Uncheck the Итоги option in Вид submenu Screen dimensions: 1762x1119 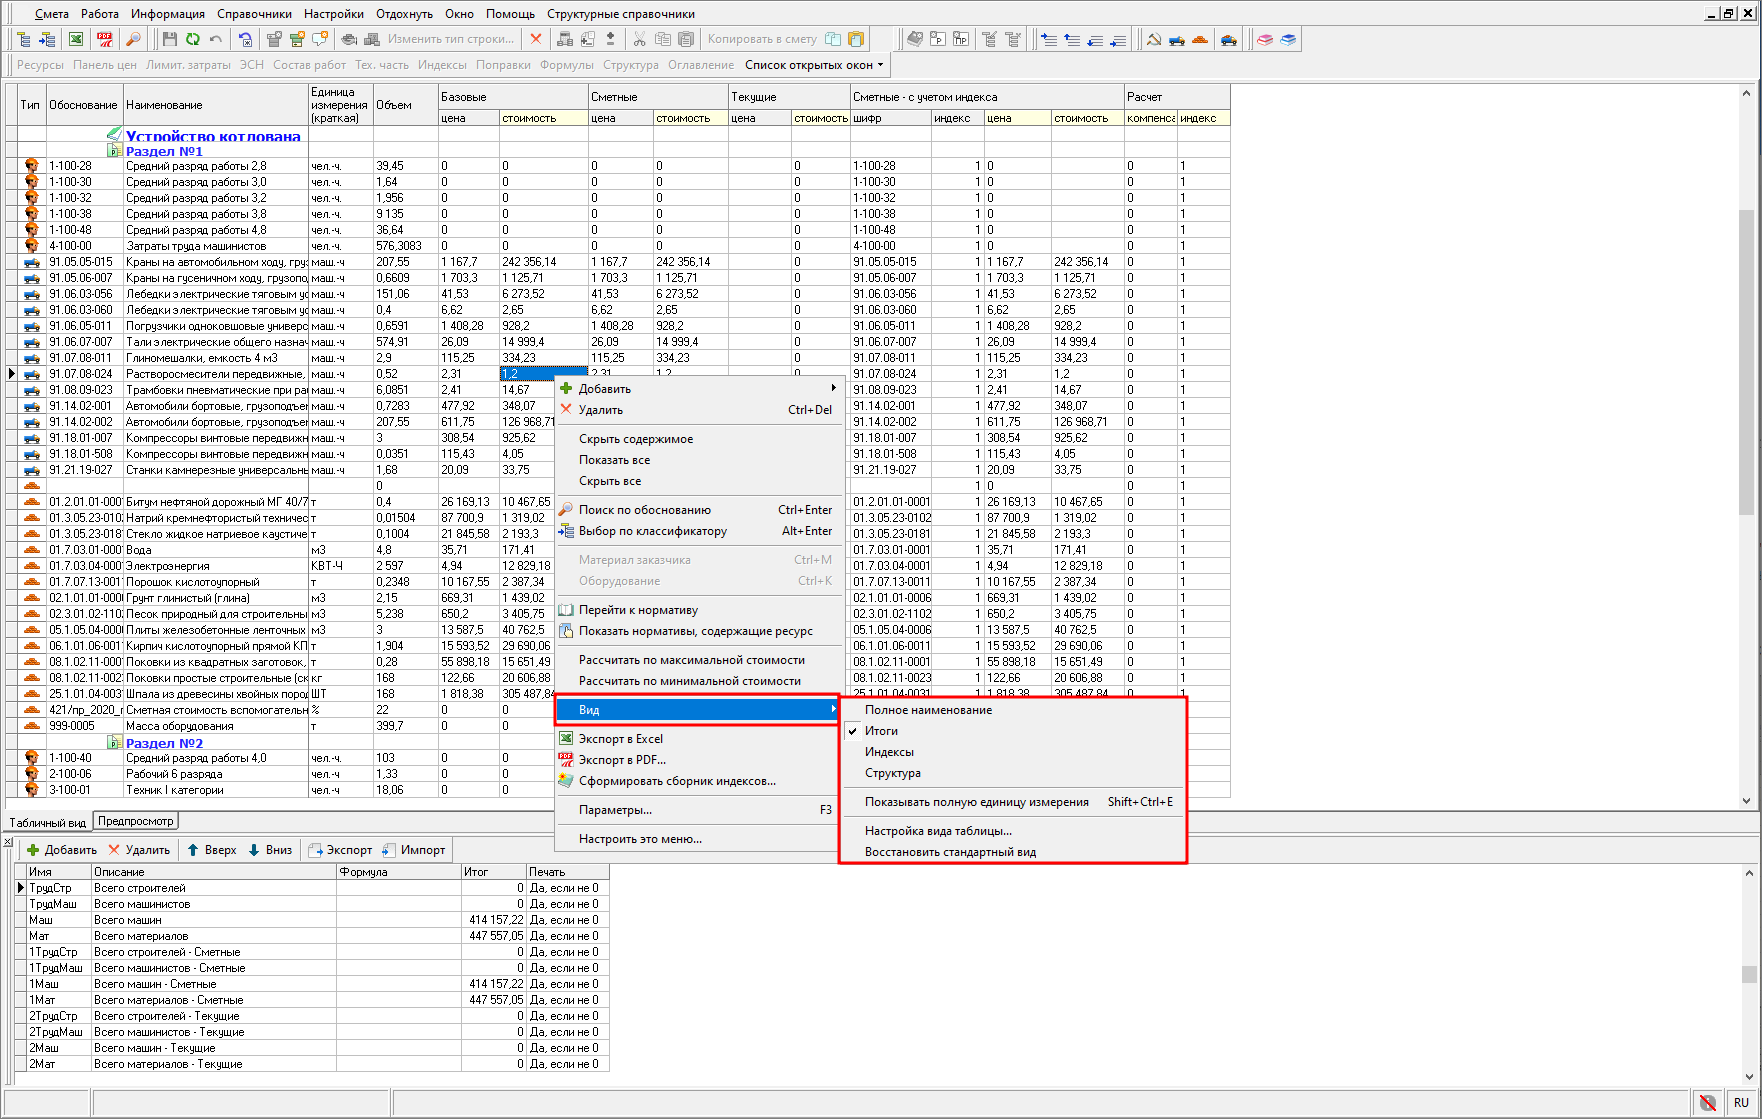click(881, 731)
